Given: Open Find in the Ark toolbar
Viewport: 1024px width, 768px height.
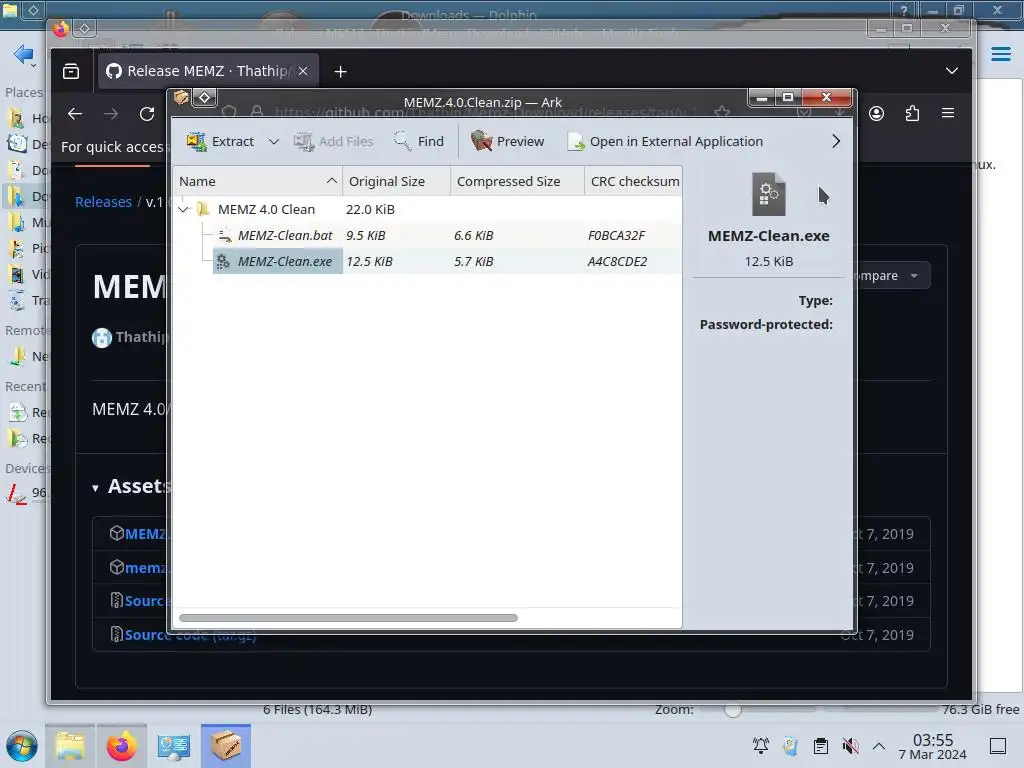Looking at the screenshot, I should click(419, 141).
